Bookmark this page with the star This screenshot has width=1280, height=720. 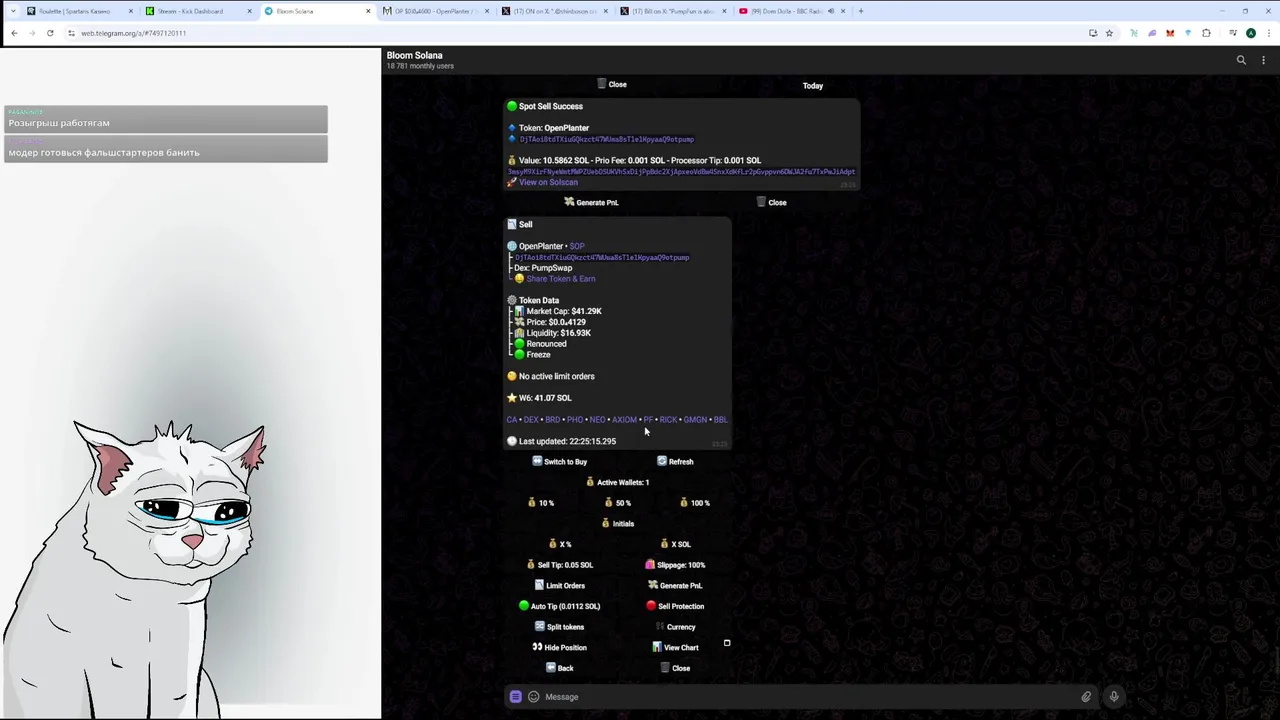point(1109,33)
